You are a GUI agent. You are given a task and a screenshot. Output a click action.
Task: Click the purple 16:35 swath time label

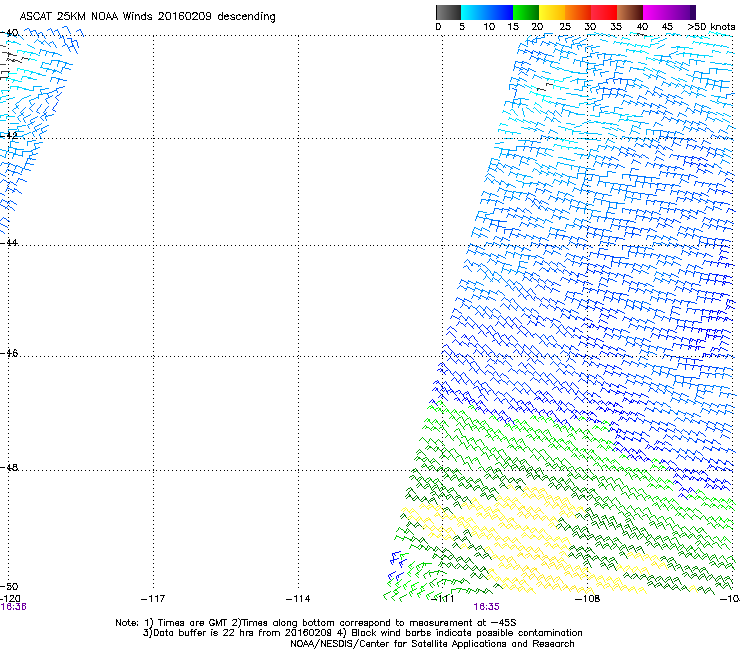click(487, 607)
